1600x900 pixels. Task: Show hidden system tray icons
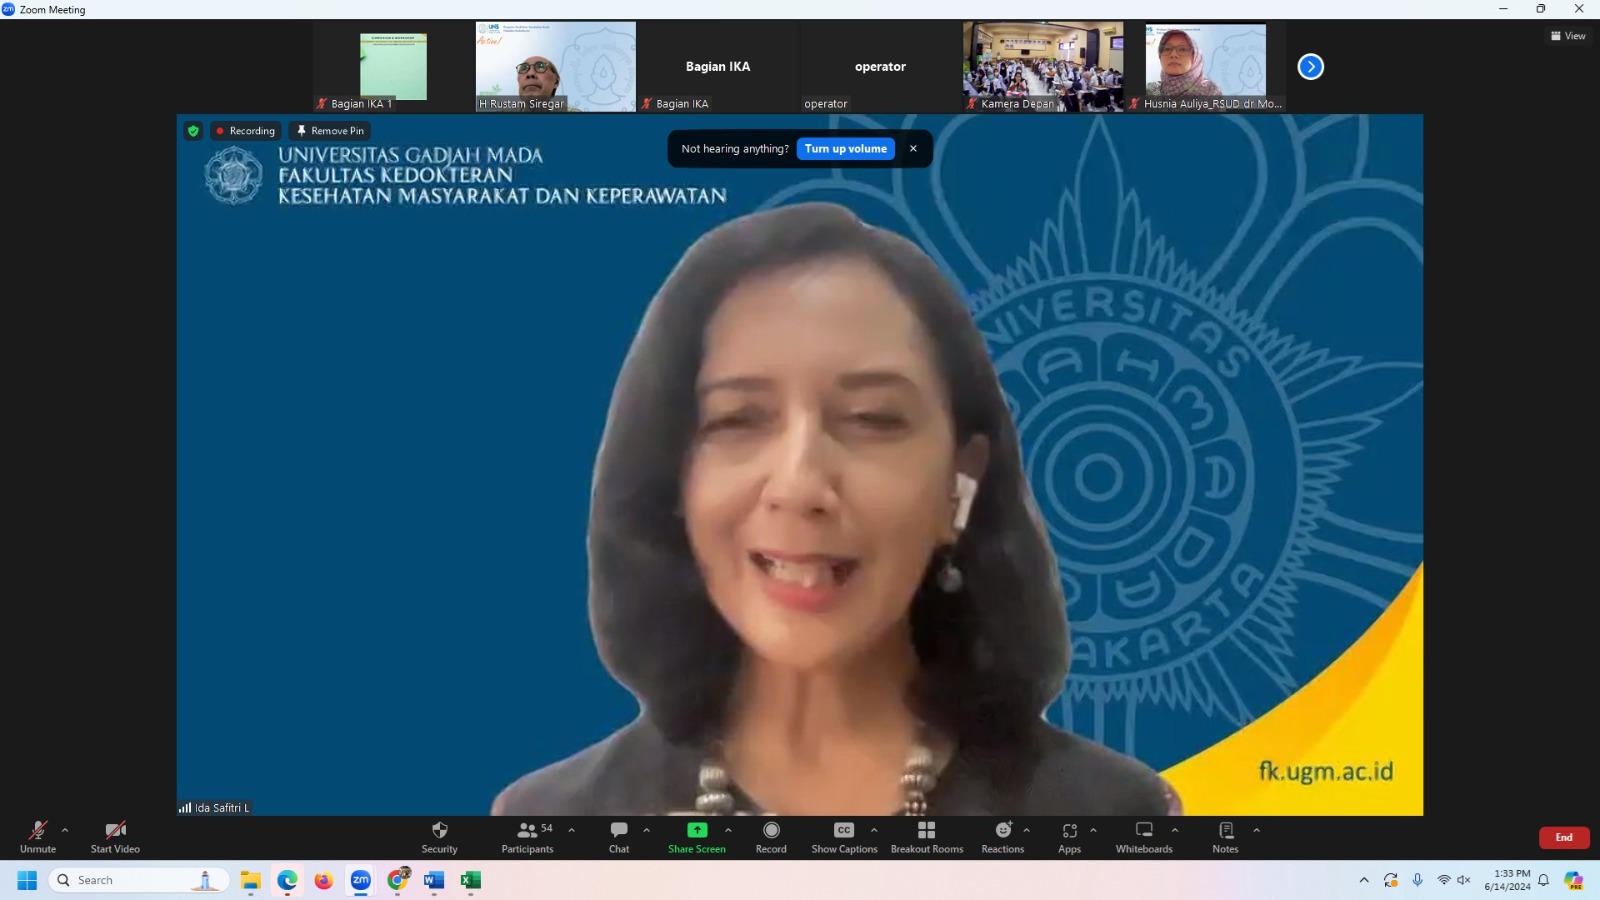point(1364,880)
